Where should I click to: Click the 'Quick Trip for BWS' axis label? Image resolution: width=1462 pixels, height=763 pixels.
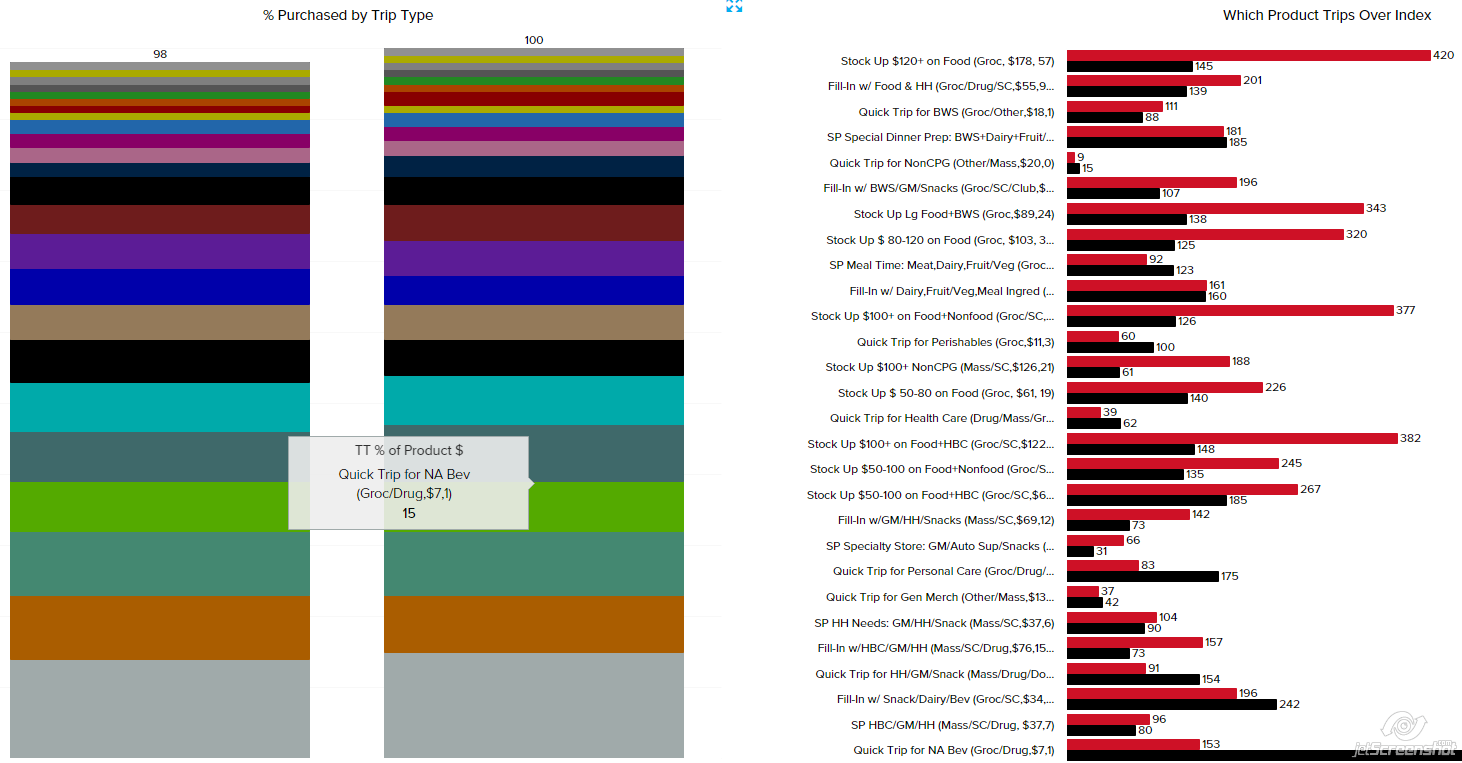[x=955, y=112]
